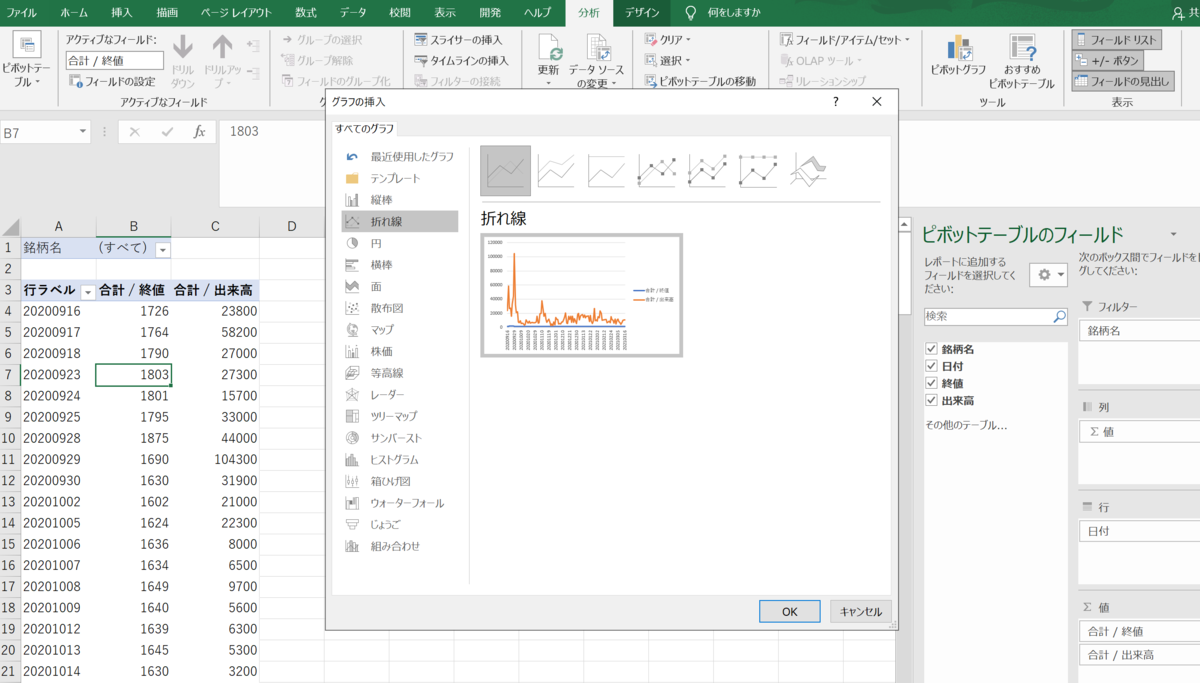Select レーダー radar chart category

[x=400, y=395]
